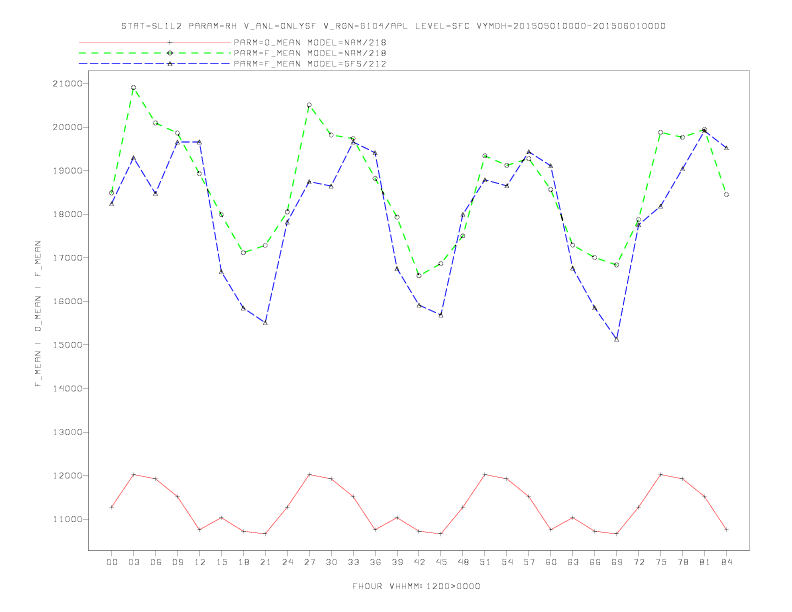Click red line peak marker at hour 51
This screenshot has width=792, height=612.
(x=485, y=475)
